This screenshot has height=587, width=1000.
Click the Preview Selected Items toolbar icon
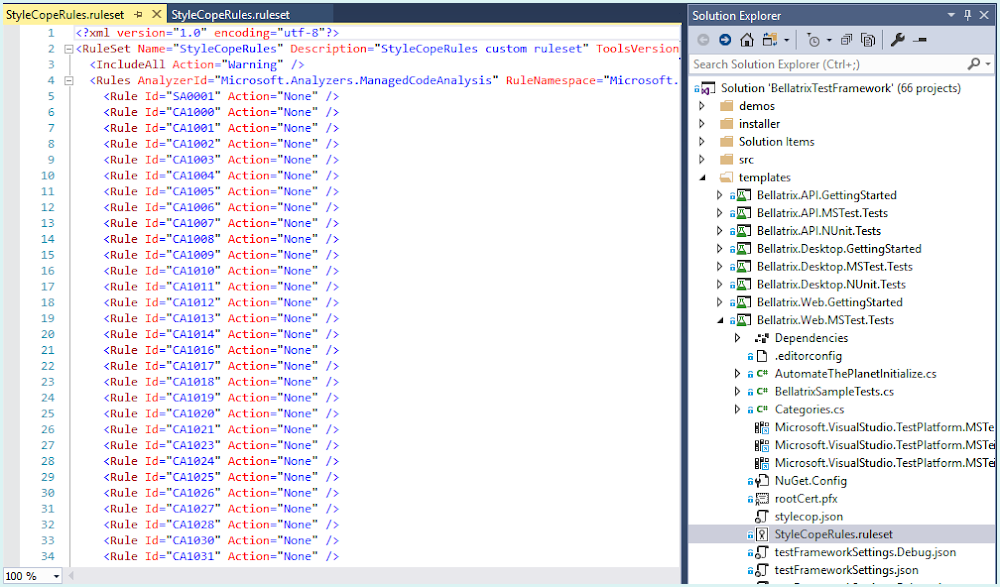(920, 40)
